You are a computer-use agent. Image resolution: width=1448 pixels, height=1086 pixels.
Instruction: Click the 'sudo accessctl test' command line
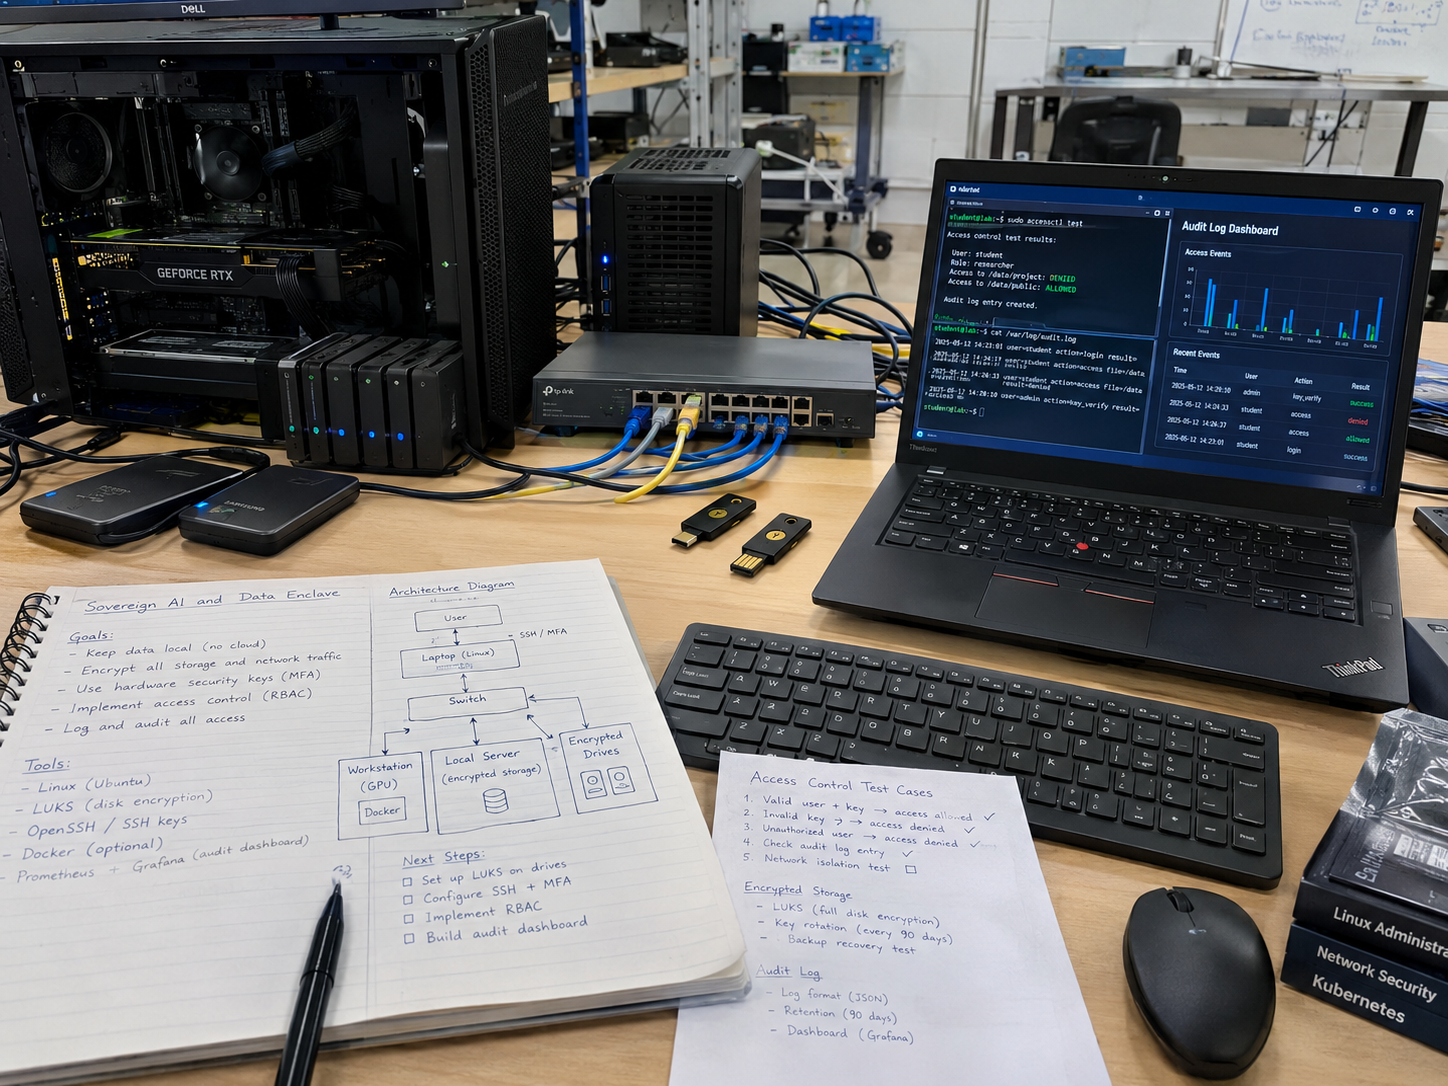(1016, 221)
